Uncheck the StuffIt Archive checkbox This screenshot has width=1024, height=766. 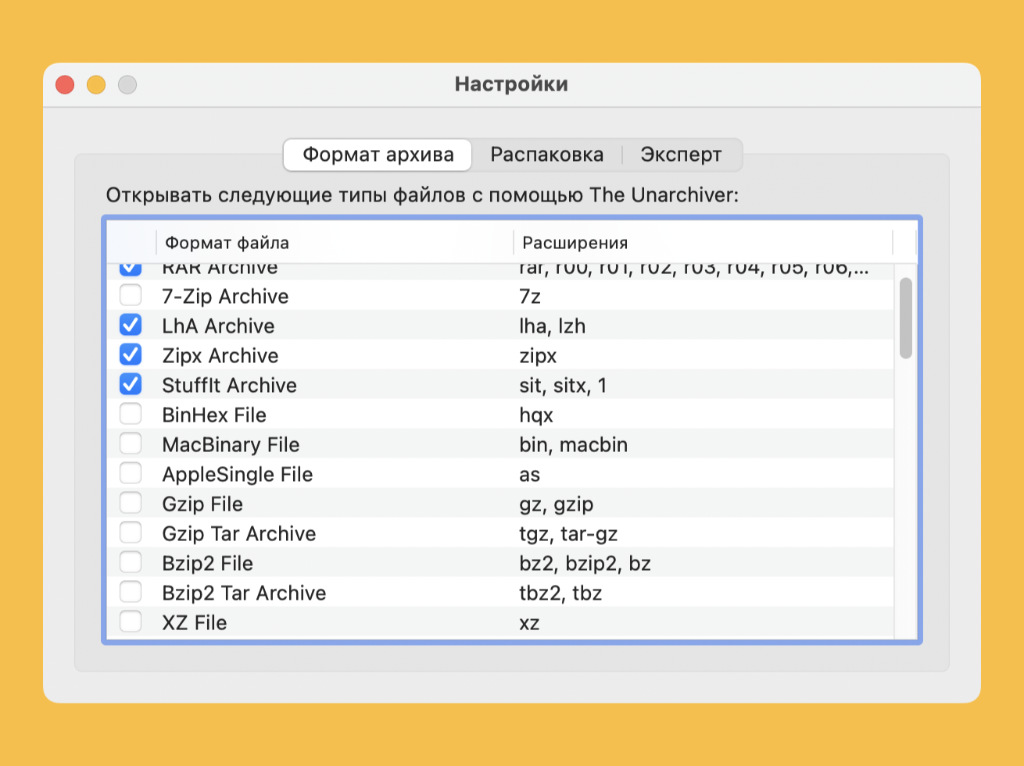[x=131, y=385]
